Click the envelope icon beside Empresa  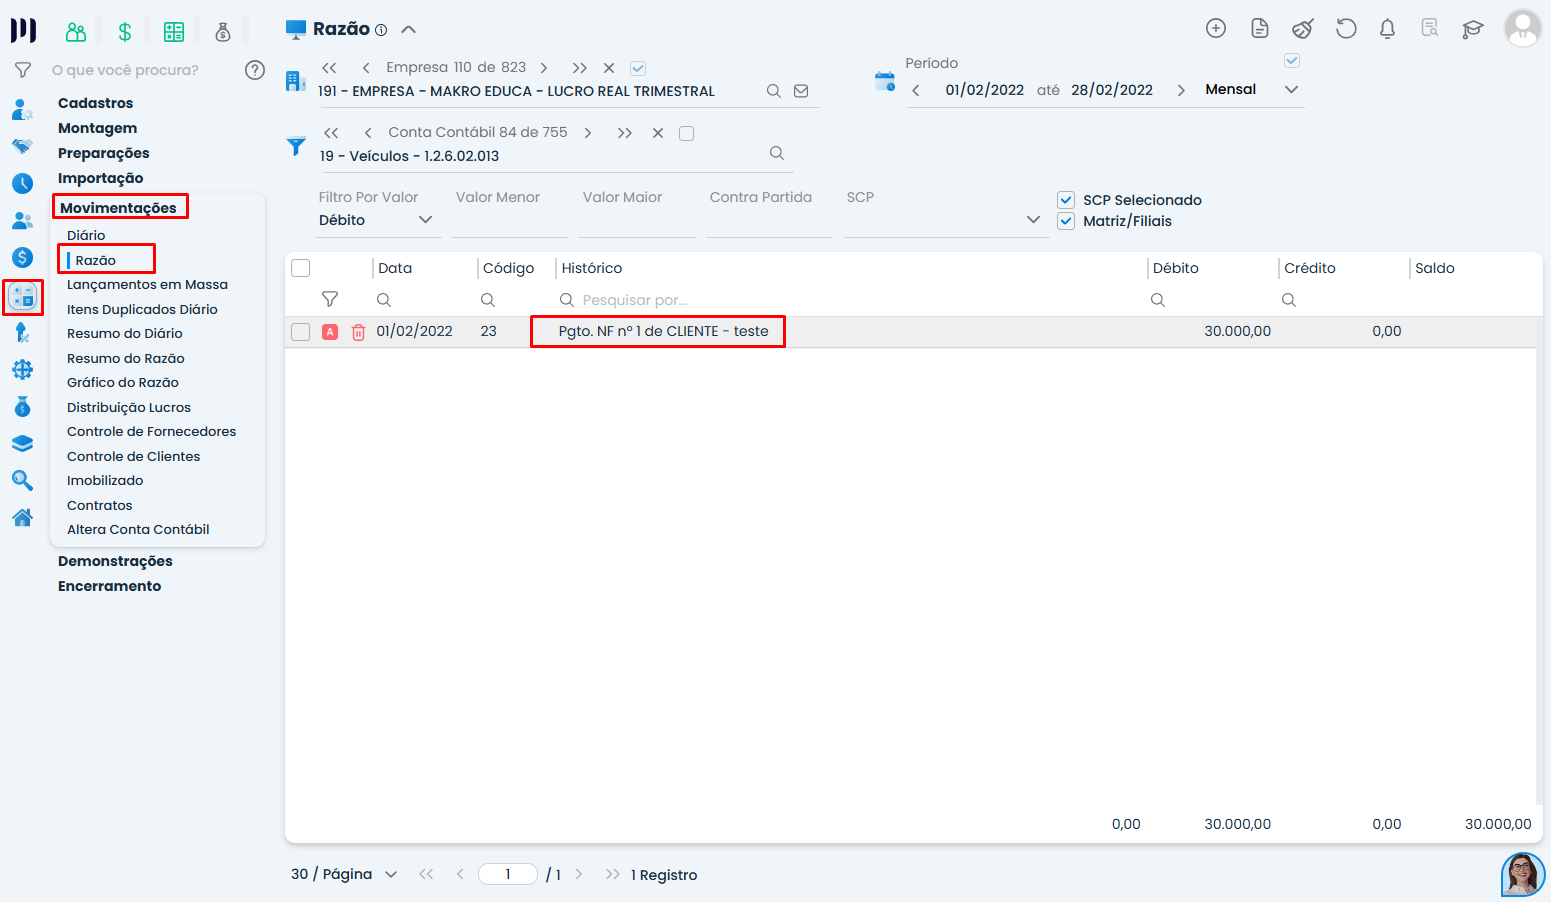pyautogui.click(x=801, y=91)
